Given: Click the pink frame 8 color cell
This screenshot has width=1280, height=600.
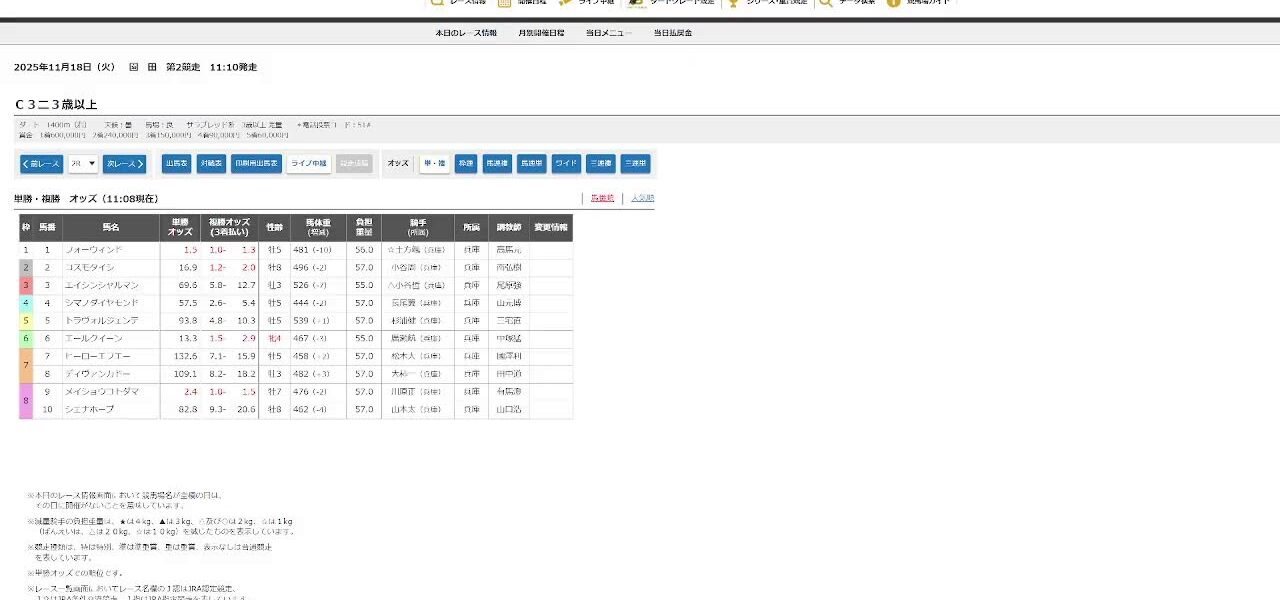Looking at the screenshot, I should 26,400.
